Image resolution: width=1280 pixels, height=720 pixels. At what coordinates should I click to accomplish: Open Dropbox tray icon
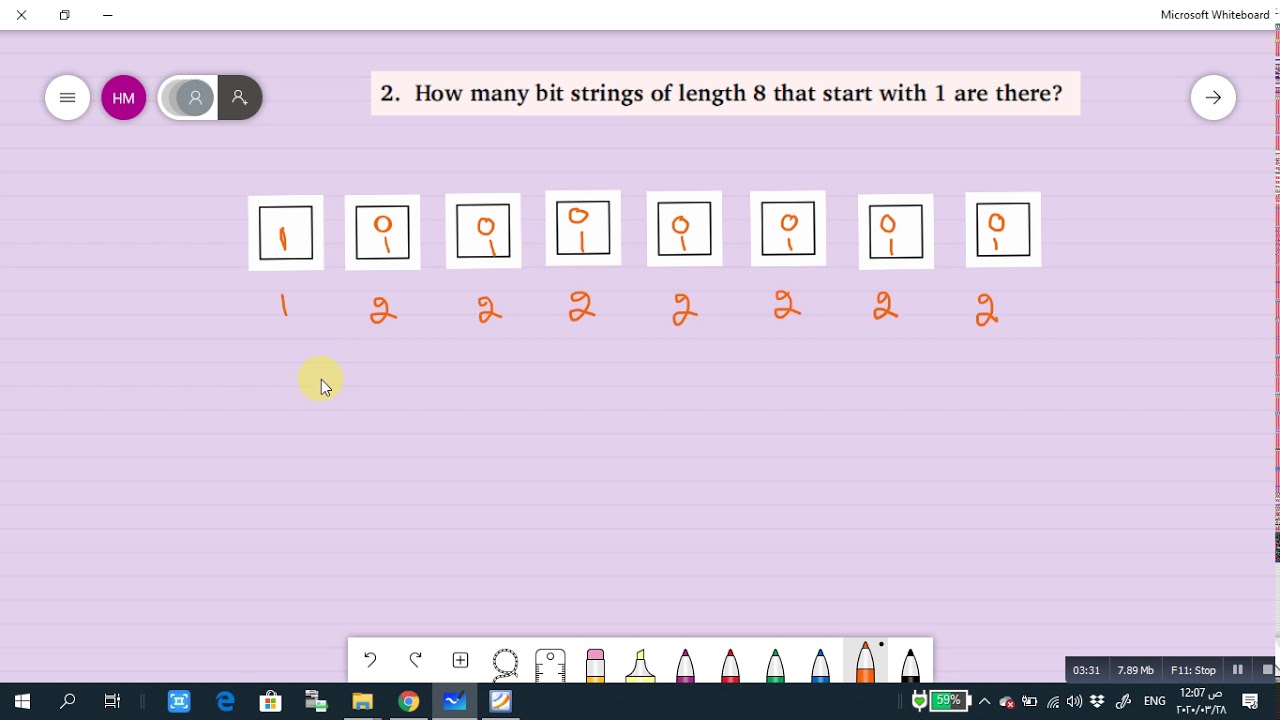coord(1098,702)
